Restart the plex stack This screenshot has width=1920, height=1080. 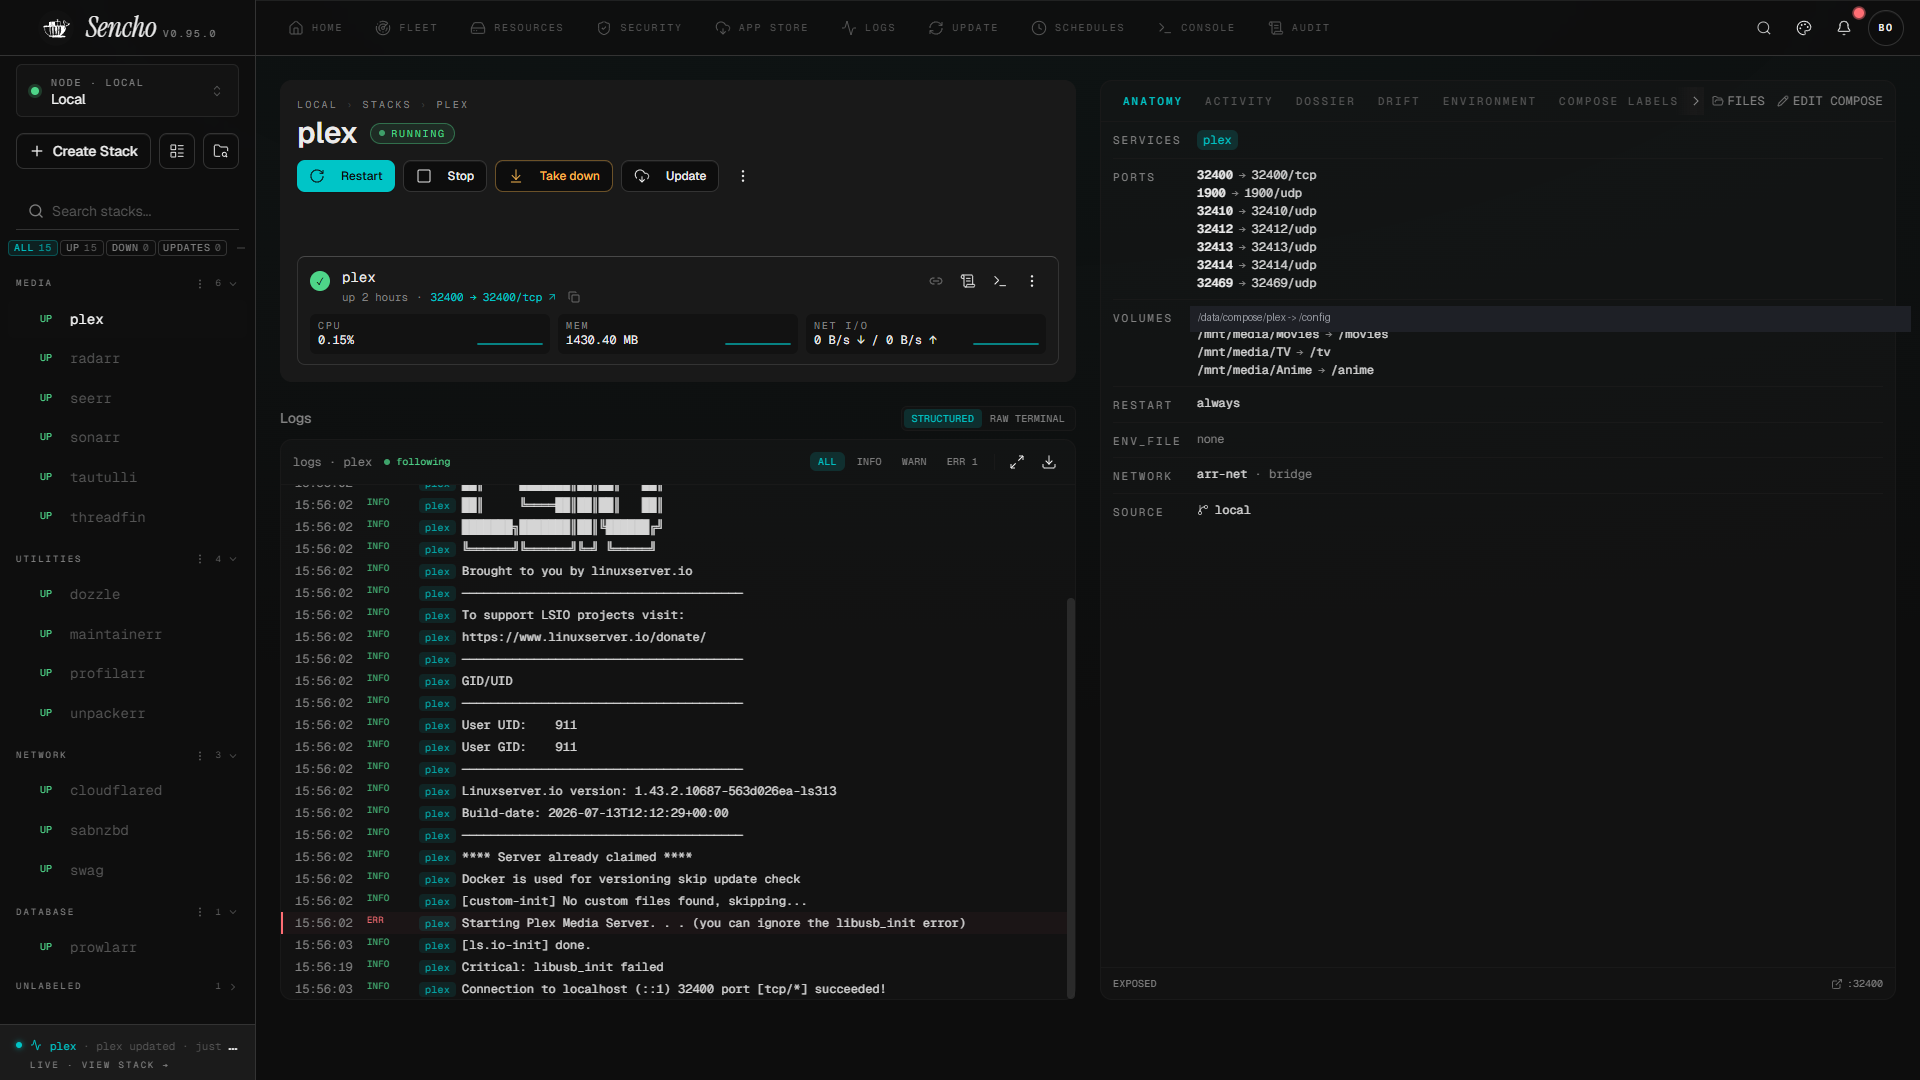346,176
